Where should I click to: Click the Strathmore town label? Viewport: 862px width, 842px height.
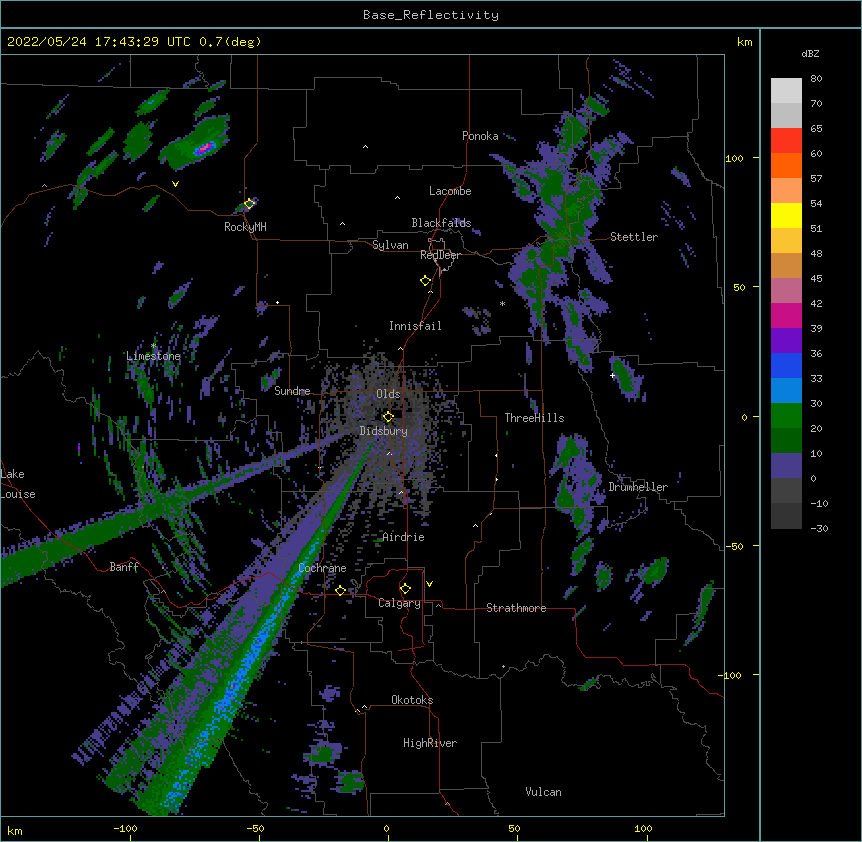coord(516,608)
